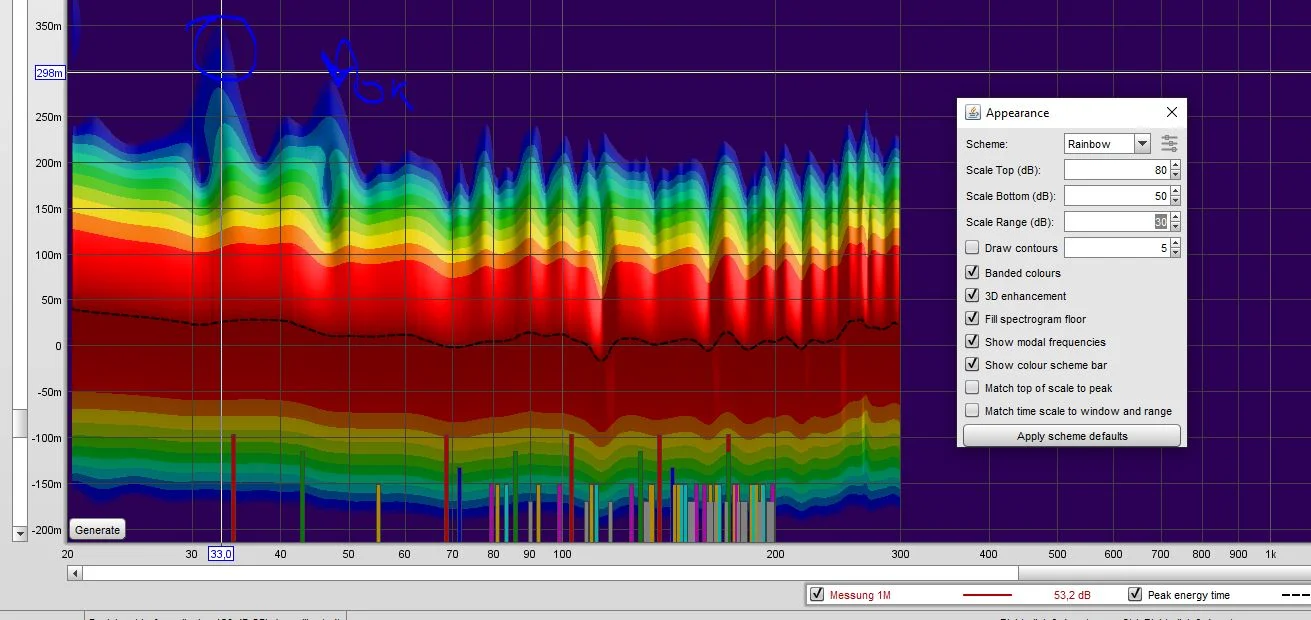This screenshot has height=620, width=1311.
Task: Click the left arrow of the horizontal scrollbar
Action: [x=74, y=573]
